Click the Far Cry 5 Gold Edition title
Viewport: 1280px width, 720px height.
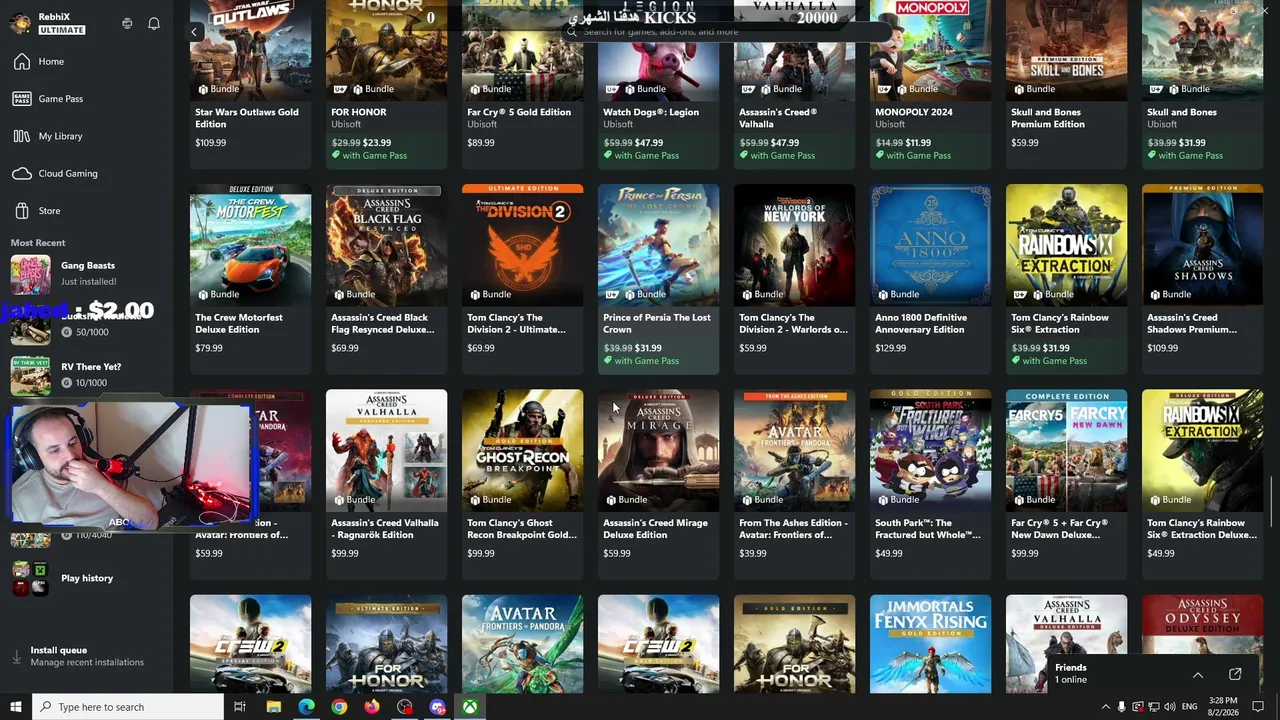coord(519,112)
